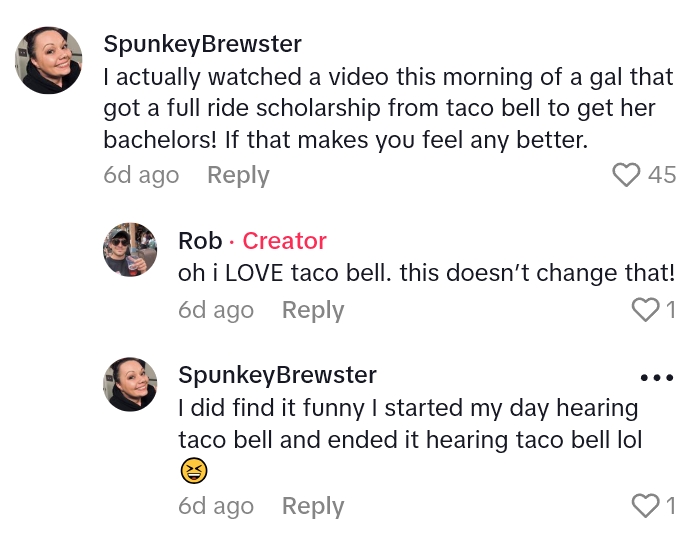Click the pink Creator badge
The height and width of the screenshot is (541, 682).
click(285, 241)
